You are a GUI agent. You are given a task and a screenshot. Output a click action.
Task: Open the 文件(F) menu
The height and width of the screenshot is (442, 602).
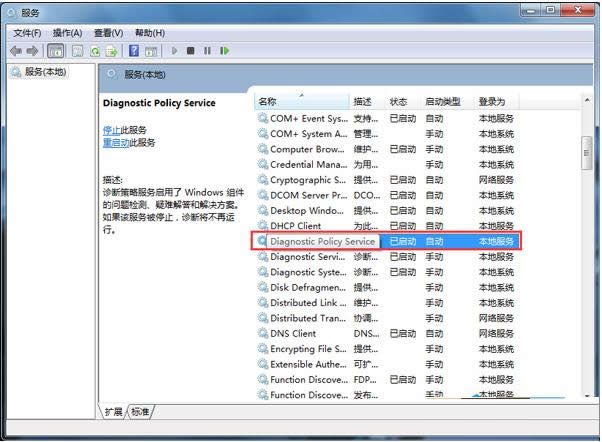(x=27, y=33)
